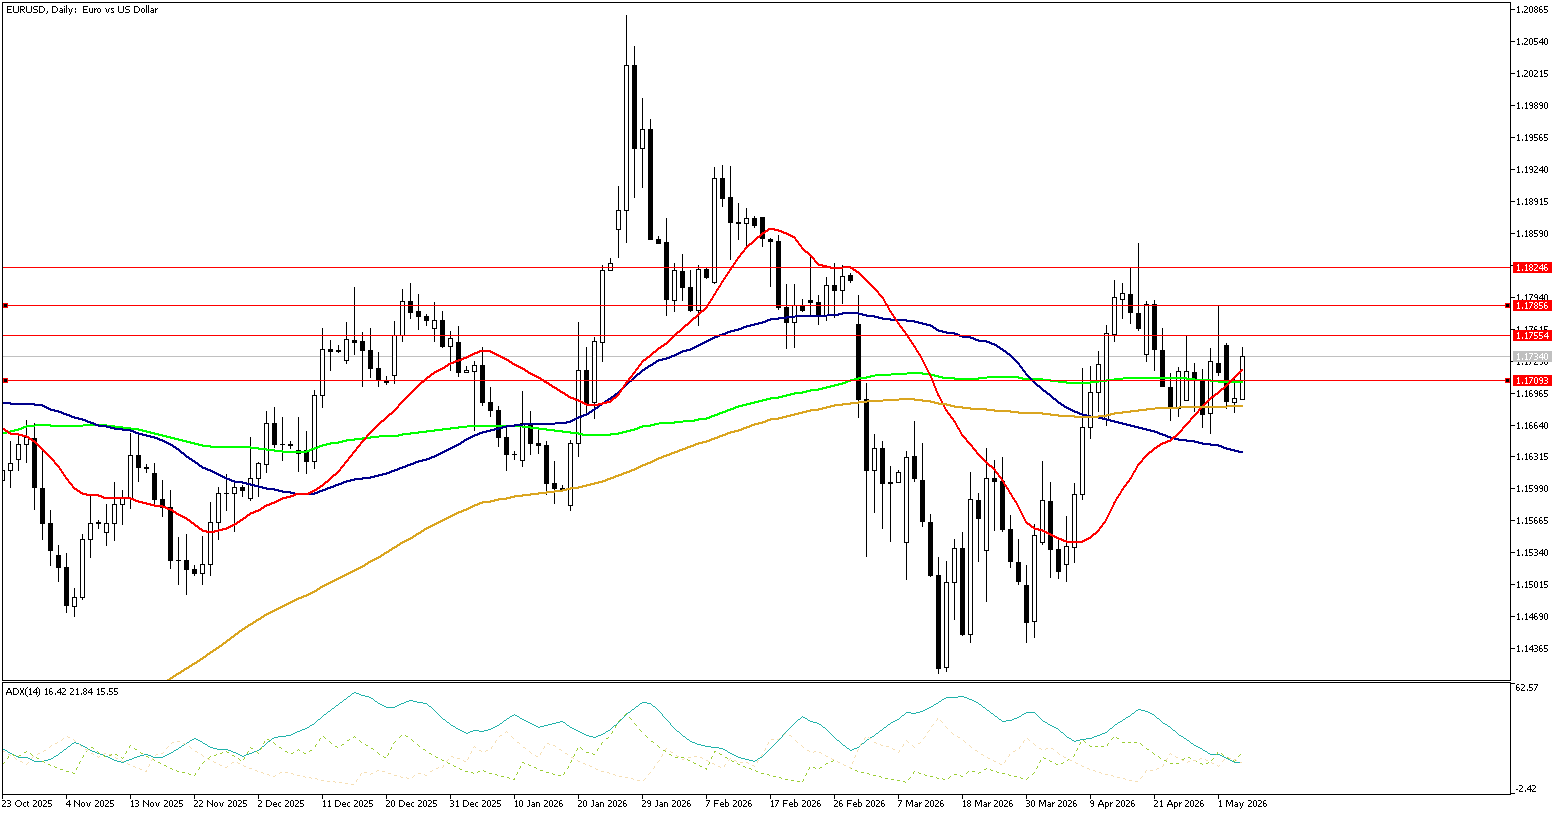Image resolution: width=1563 pixels, height=815 pixels.
Task: Click the '20 Dec 2025' date label
Action: click(410, 803)
